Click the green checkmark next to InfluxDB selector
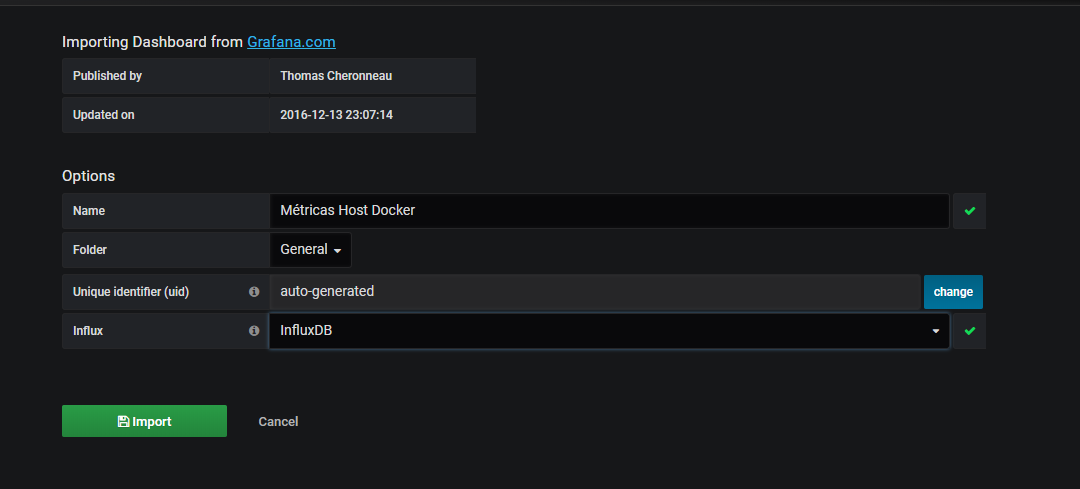The height and width of the screenshot is (489, 1080). pyautogui.click(x=970, y=331)
